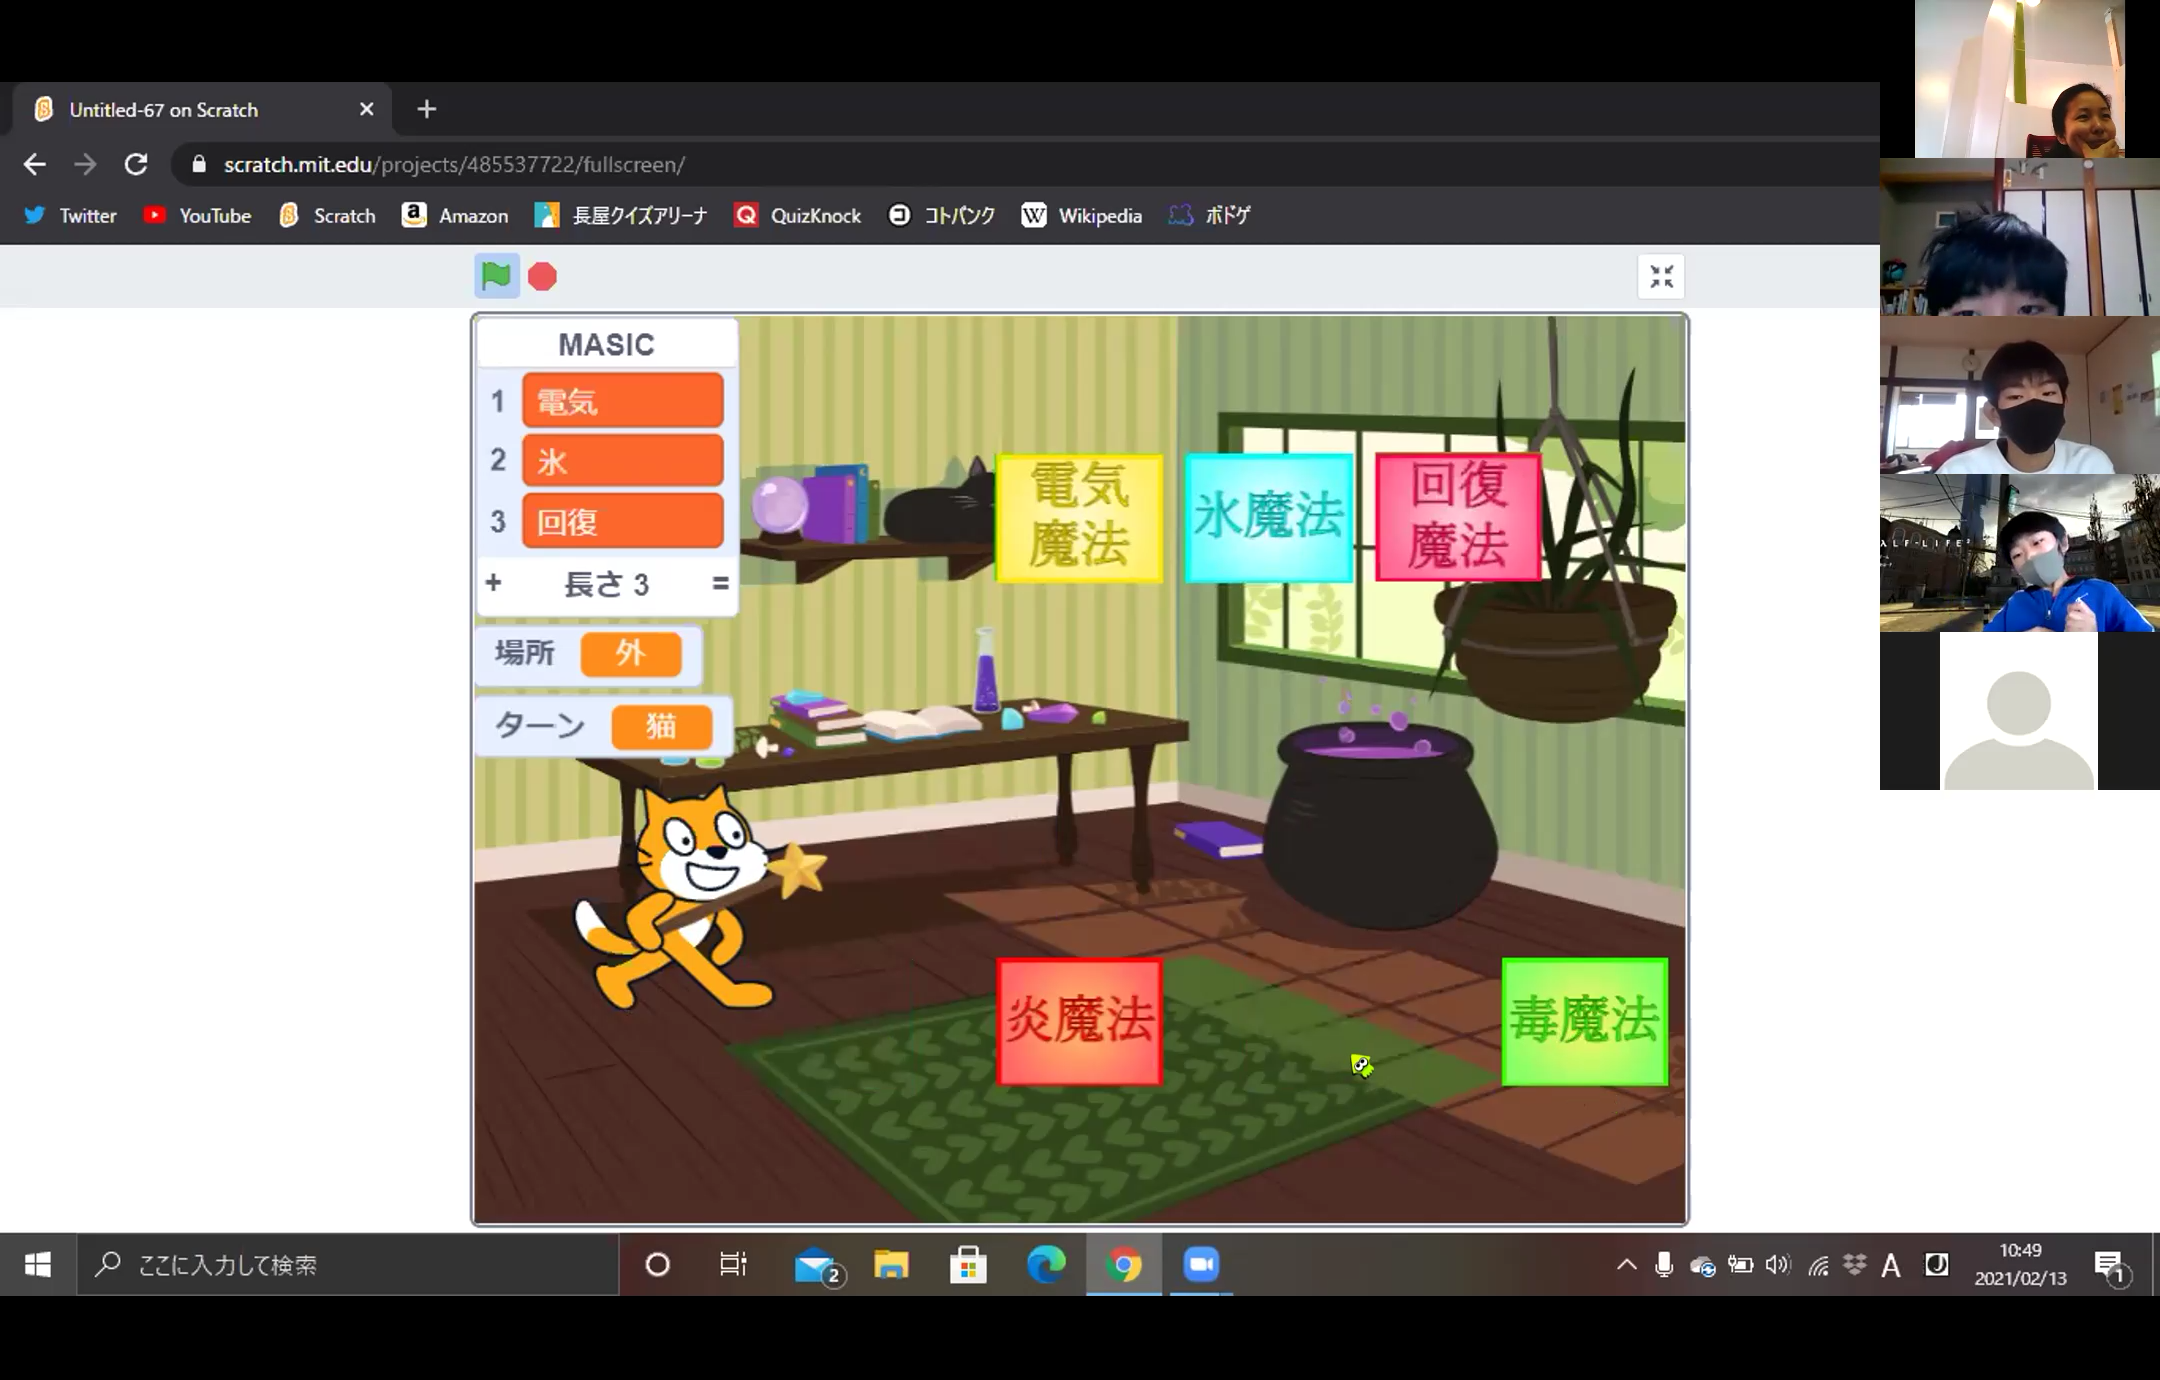Click list item 3 回復 in MASIC
Image resolution: width=2160 pixels, height=1380 pixels.
[622, 520]
